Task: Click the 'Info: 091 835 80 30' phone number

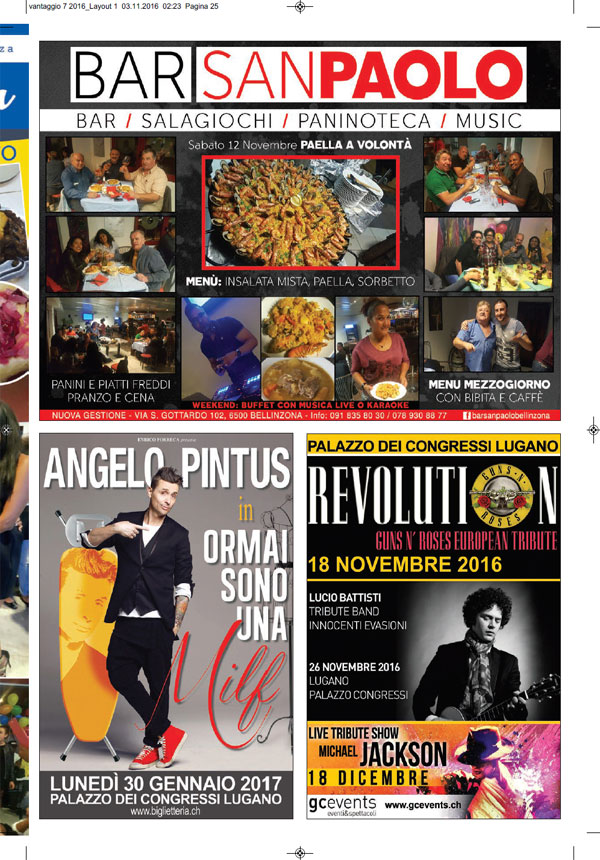Action: point(348,416)
